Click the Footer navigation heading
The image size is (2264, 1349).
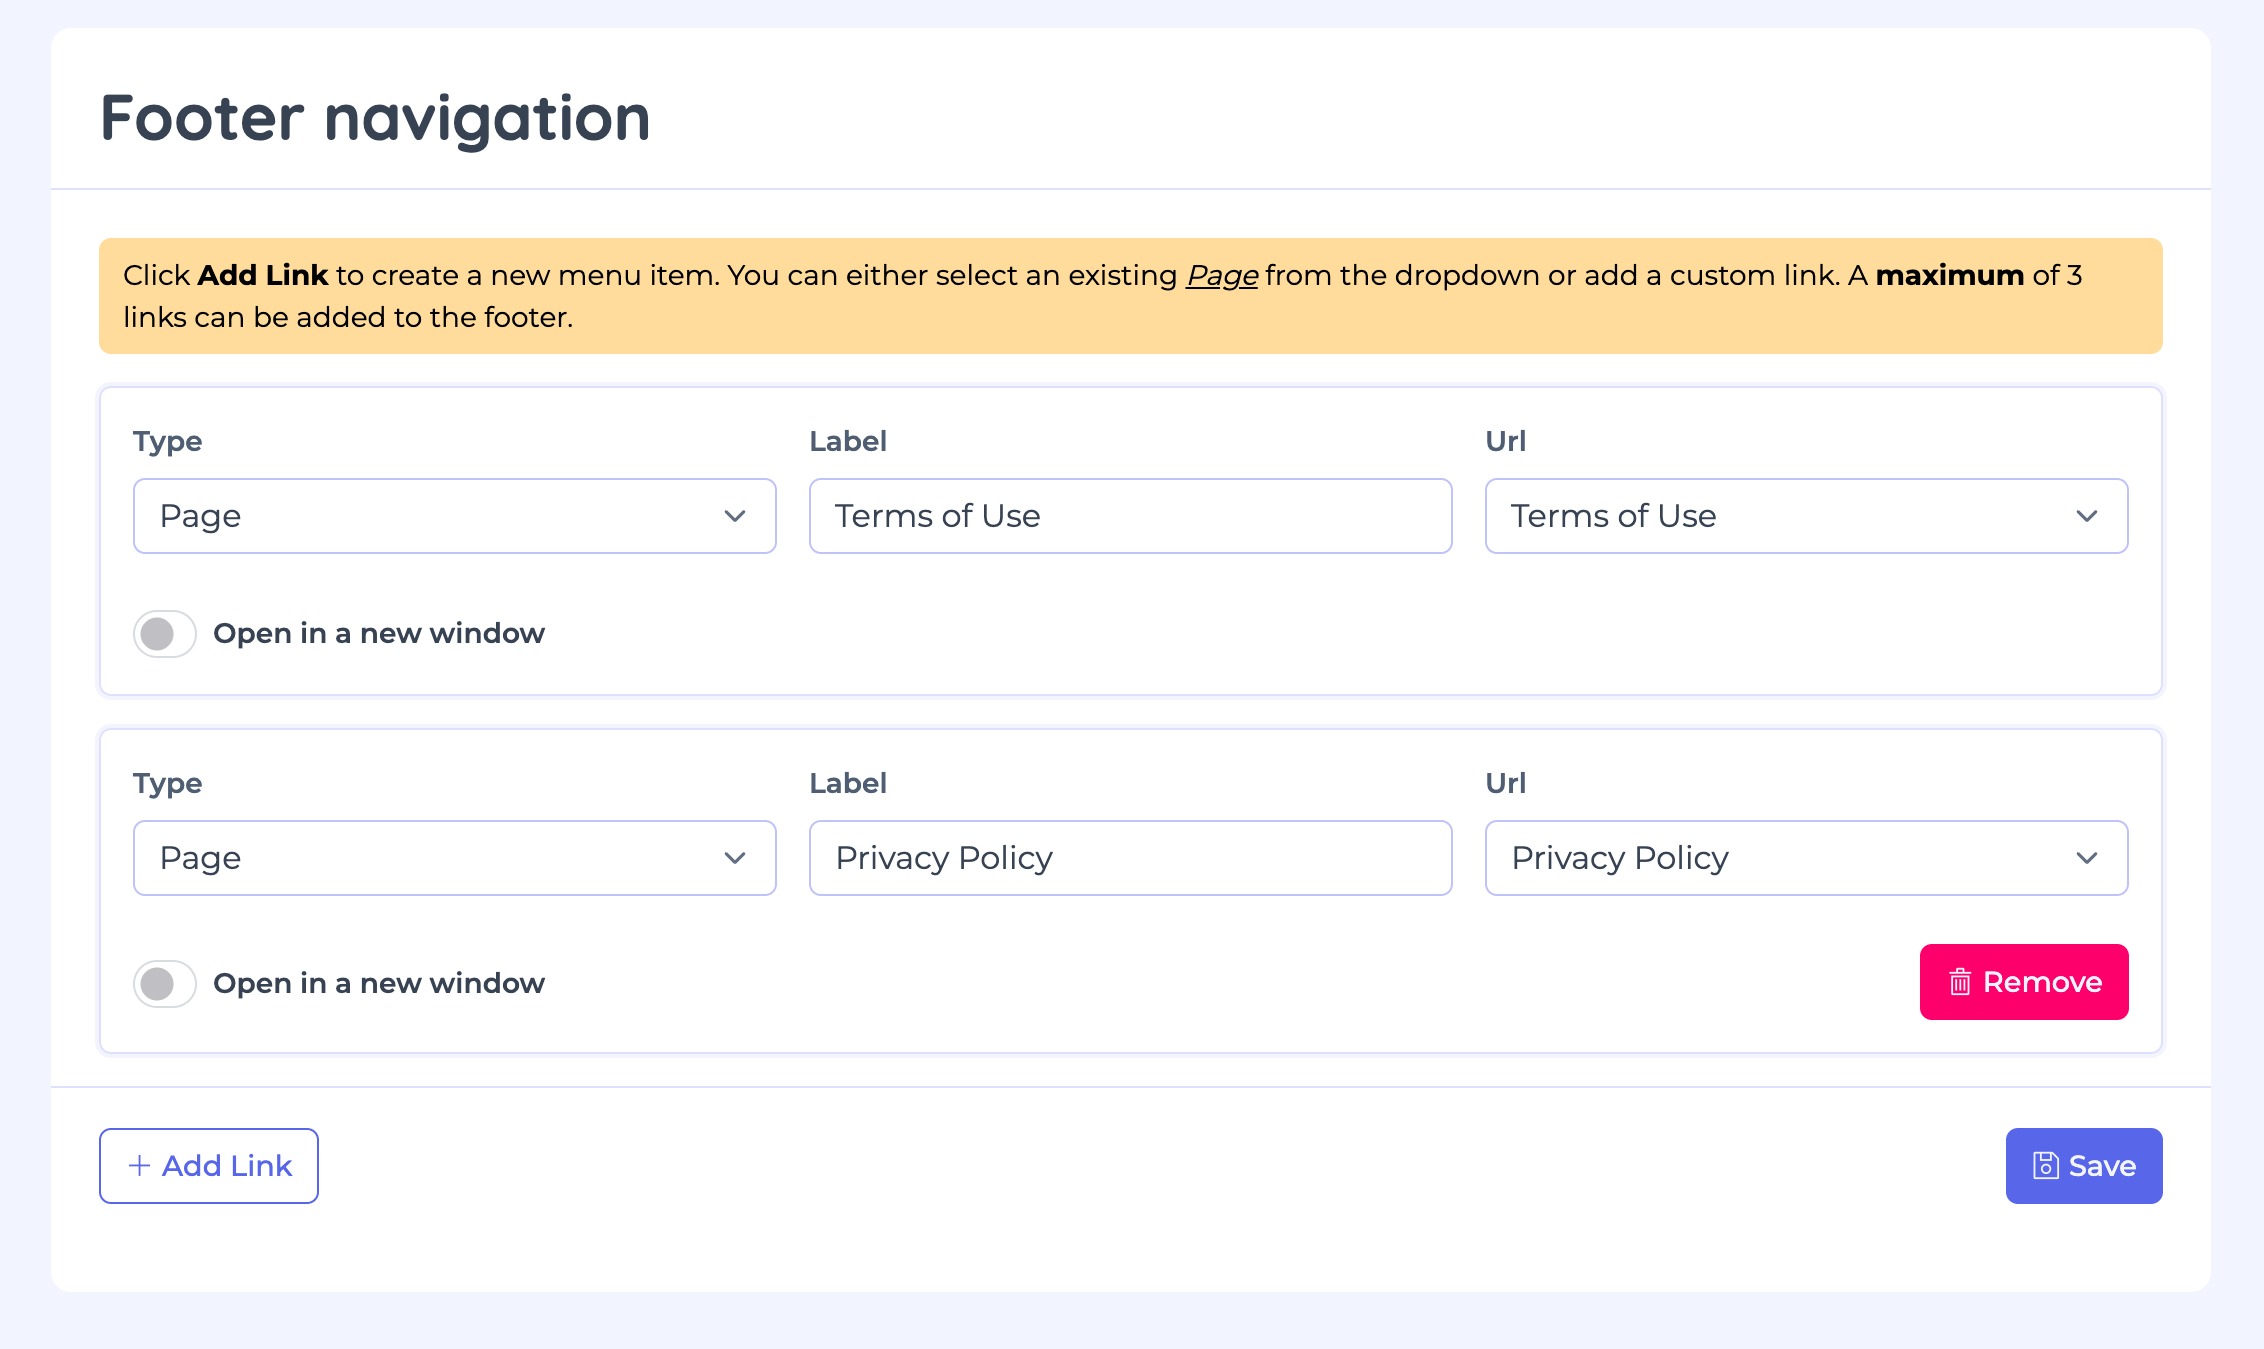click(375, 118)
